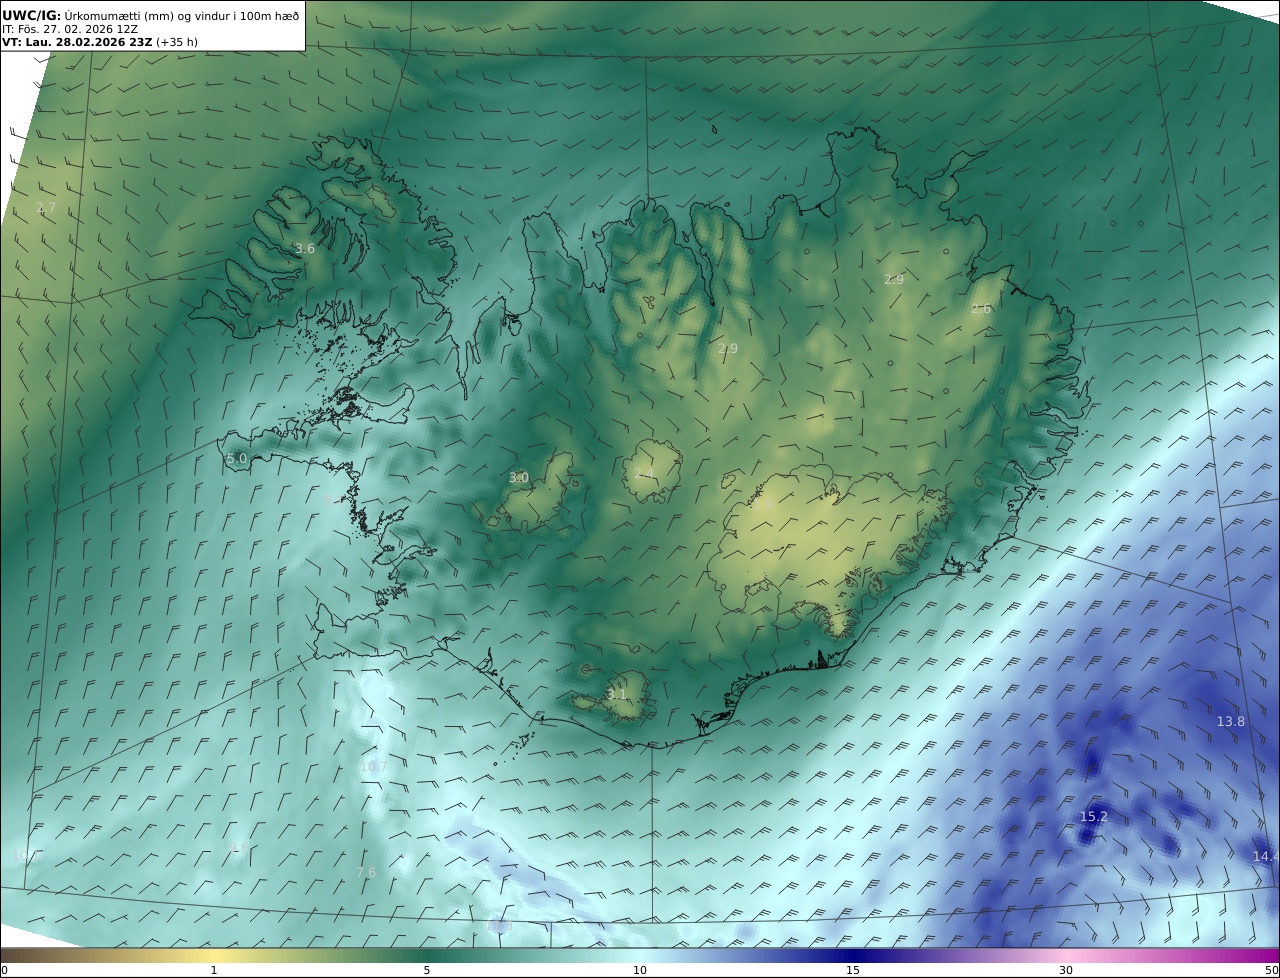The image size is (1280, 978).
Task: Click the legend tick label 30
Action: (1066, 970)
